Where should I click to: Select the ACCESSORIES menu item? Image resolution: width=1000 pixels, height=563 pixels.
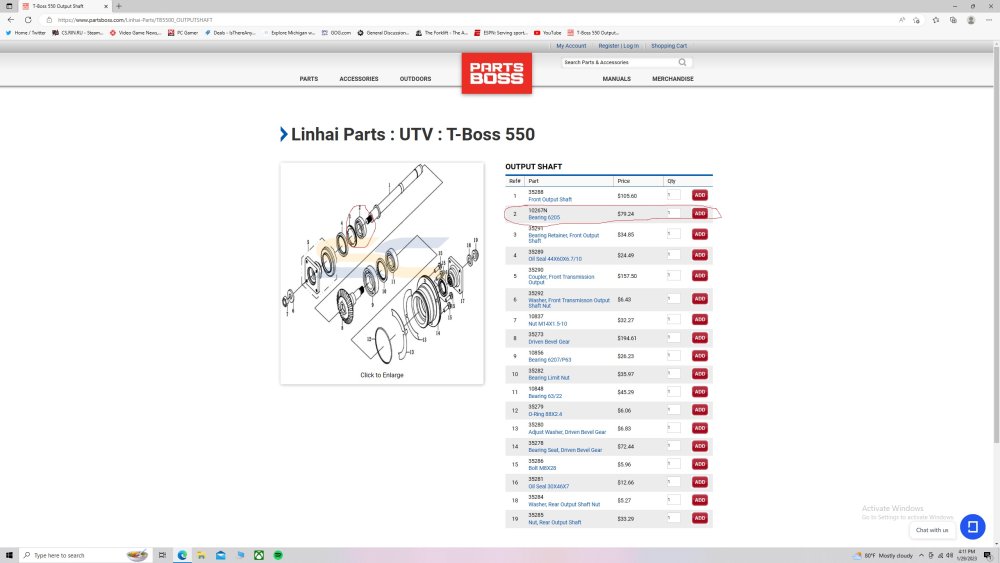[x=358, y=79]
